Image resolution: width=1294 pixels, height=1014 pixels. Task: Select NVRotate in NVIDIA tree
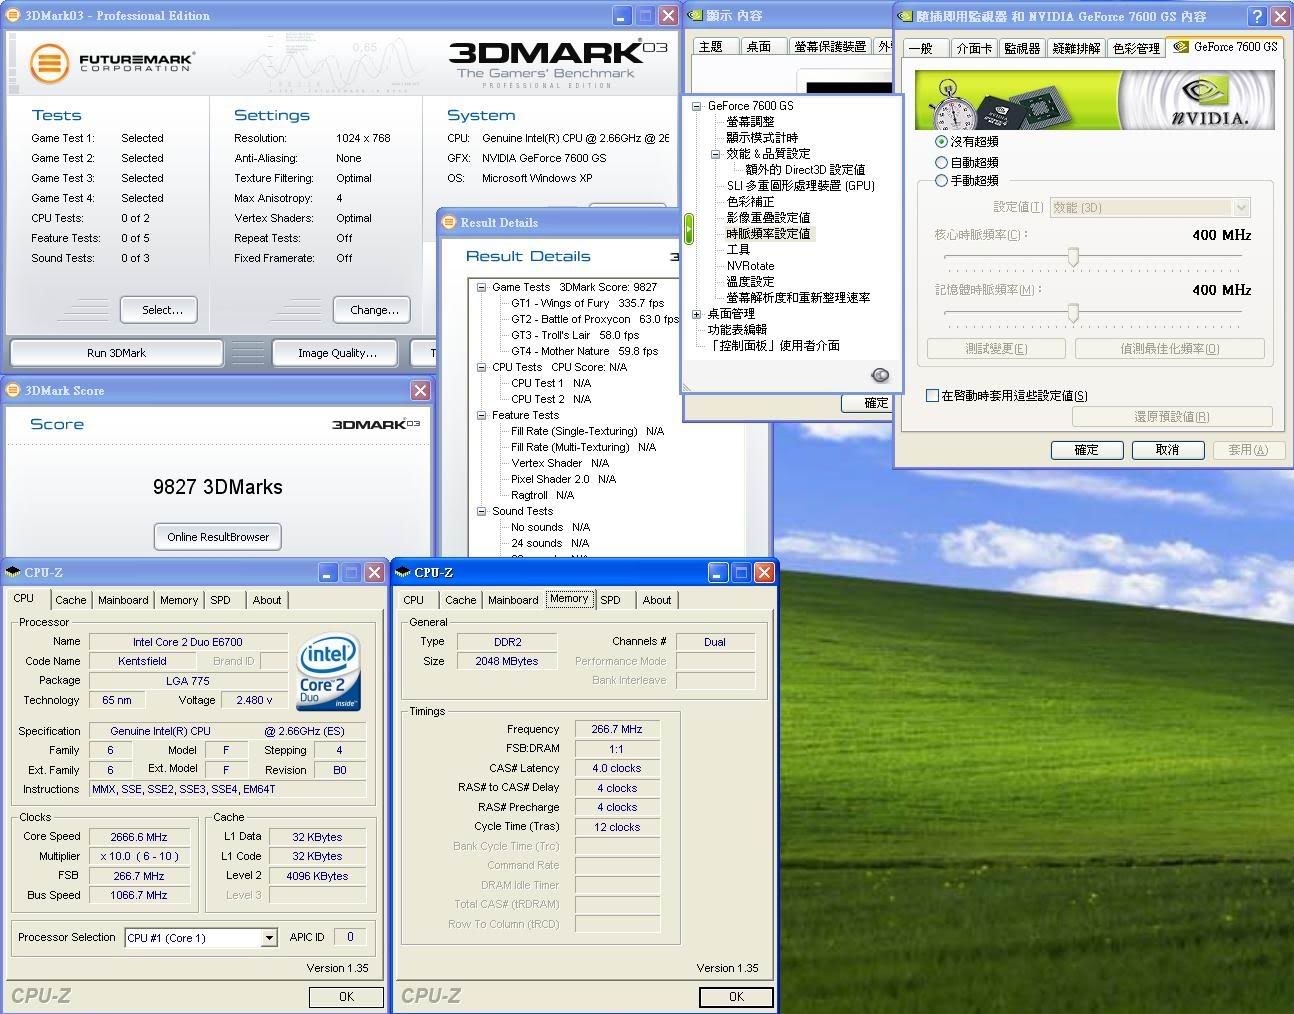[750, 266]
